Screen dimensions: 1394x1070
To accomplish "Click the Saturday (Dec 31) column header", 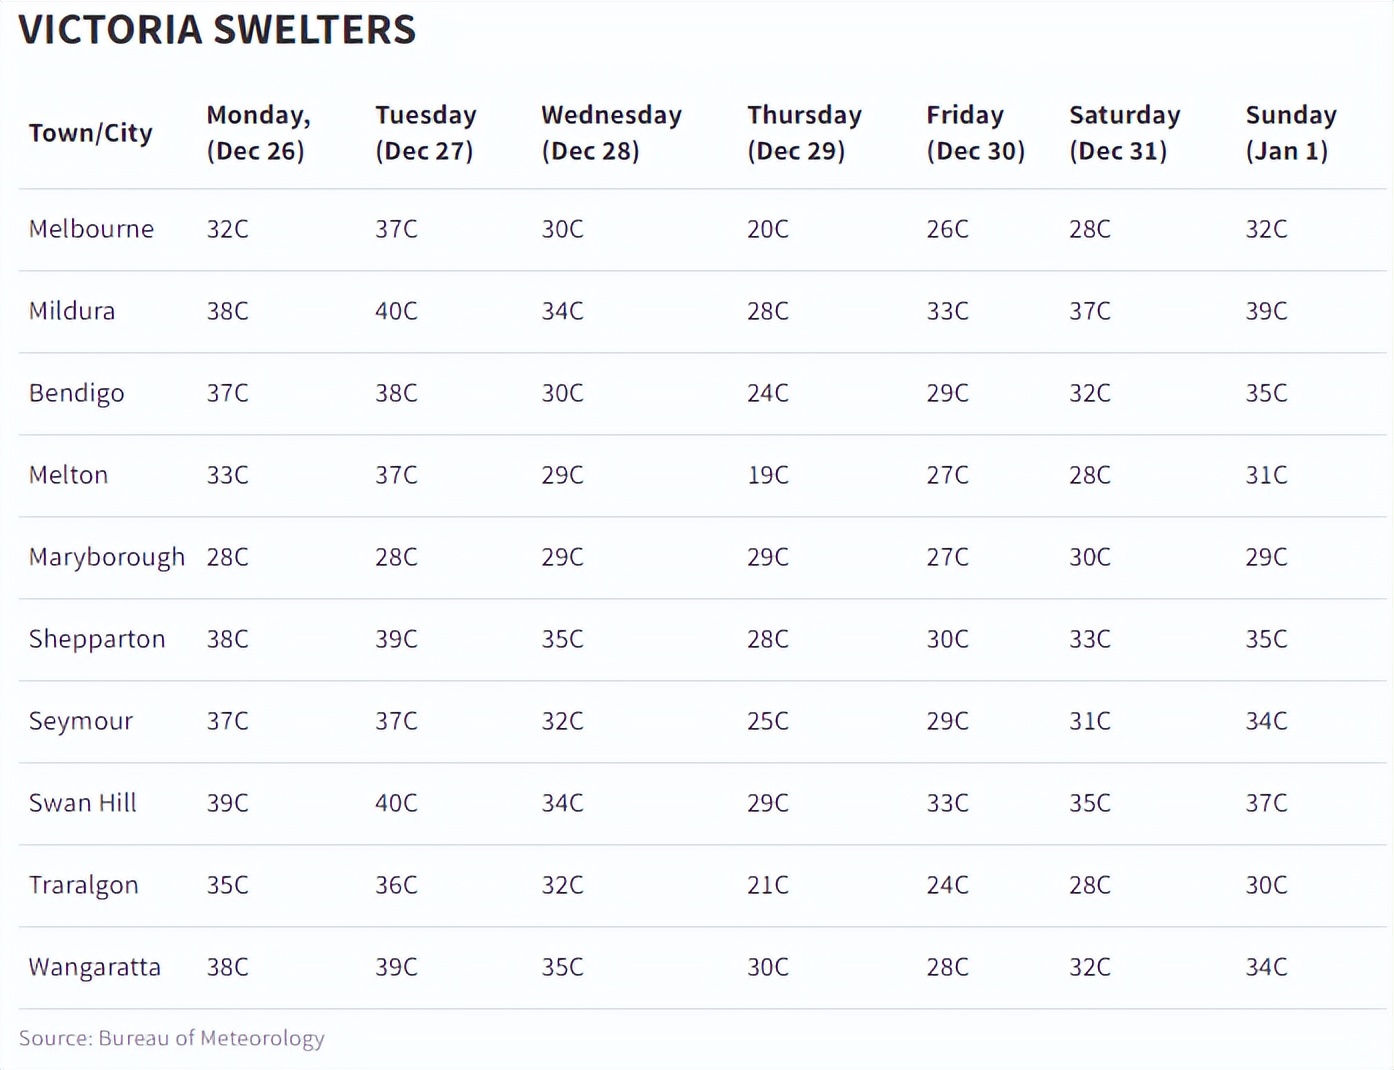I will 1124,133.
